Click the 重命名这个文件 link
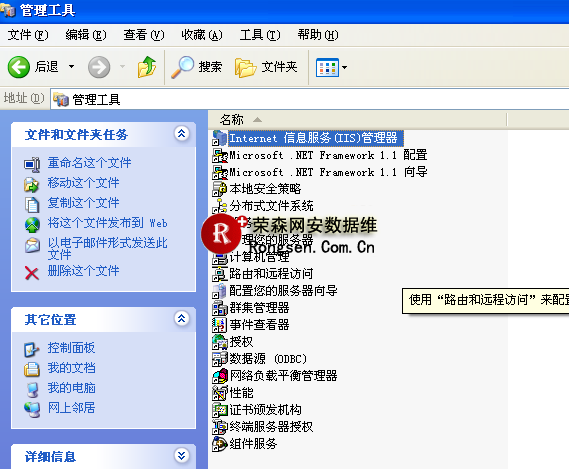This screenshot has width=569, height=469. (89, 163)
